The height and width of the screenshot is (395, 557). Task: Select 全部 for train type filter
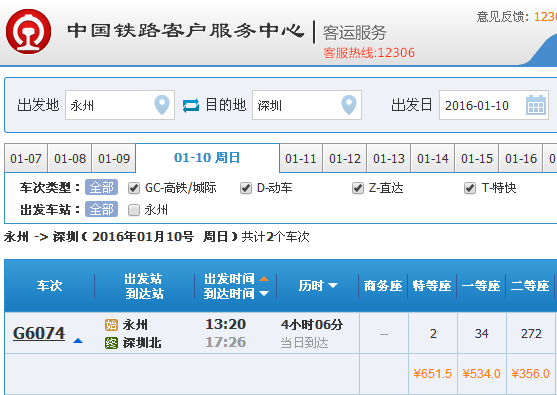(x=101, y=187)
